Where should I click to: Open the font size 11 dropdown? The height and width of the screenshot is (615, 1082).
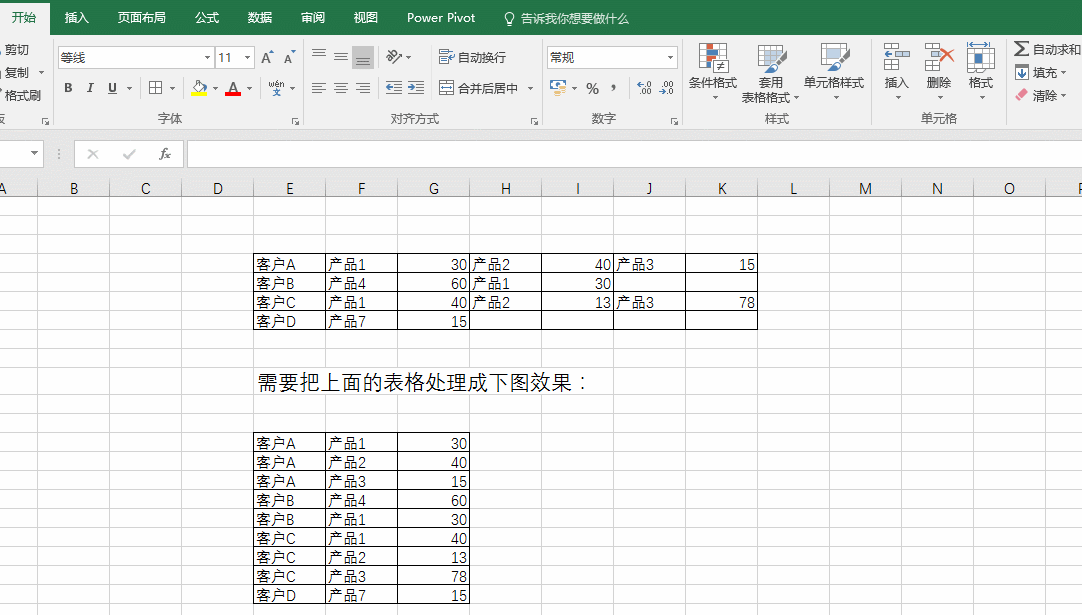pos(247,58)
